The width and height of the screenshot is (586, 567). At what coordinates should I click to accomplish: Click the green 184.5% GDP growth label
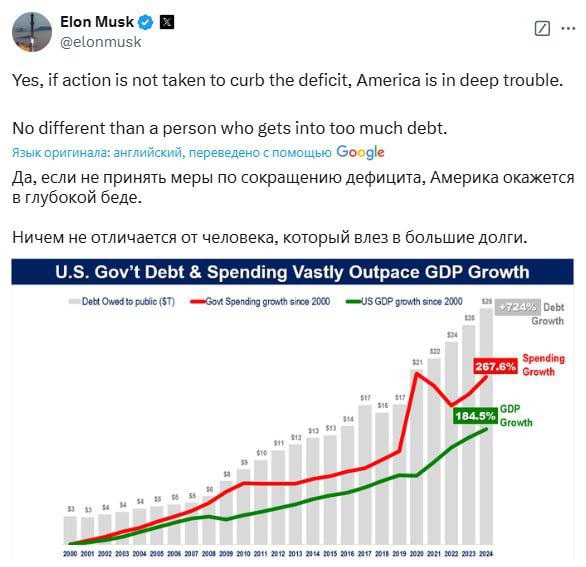475,416
